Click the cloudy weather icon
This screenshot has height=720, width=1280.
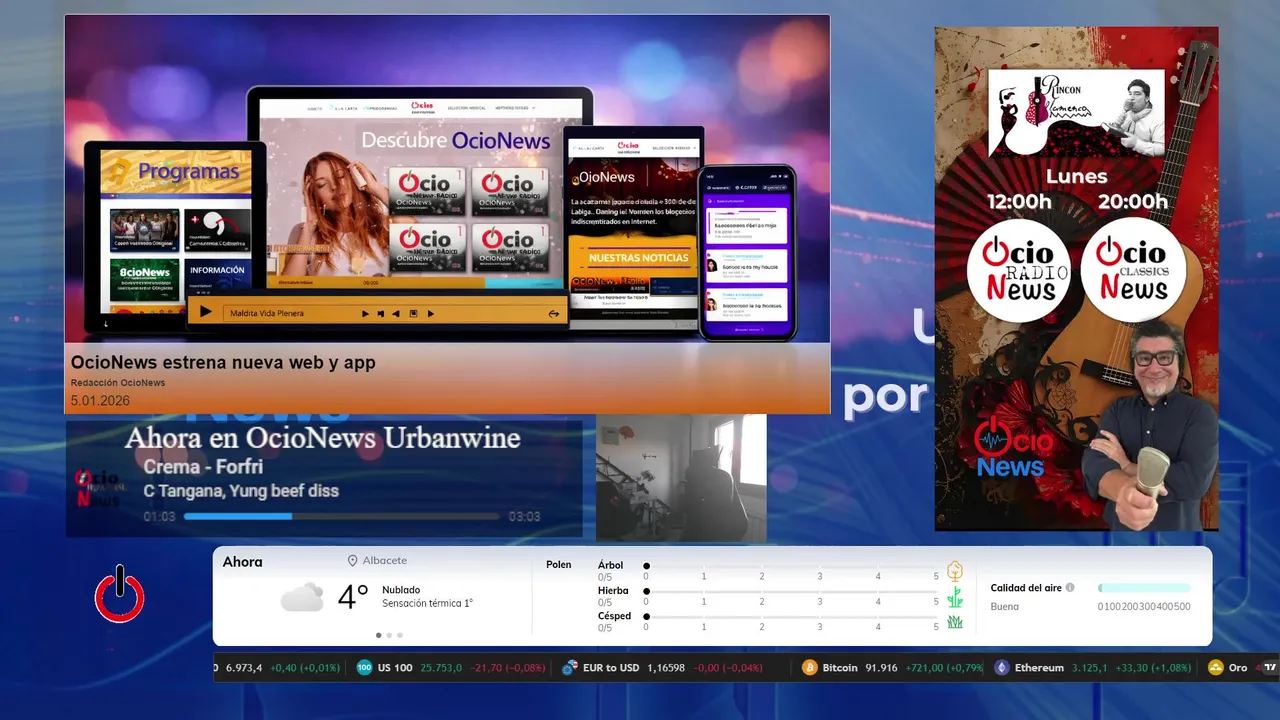click(302, 598)
